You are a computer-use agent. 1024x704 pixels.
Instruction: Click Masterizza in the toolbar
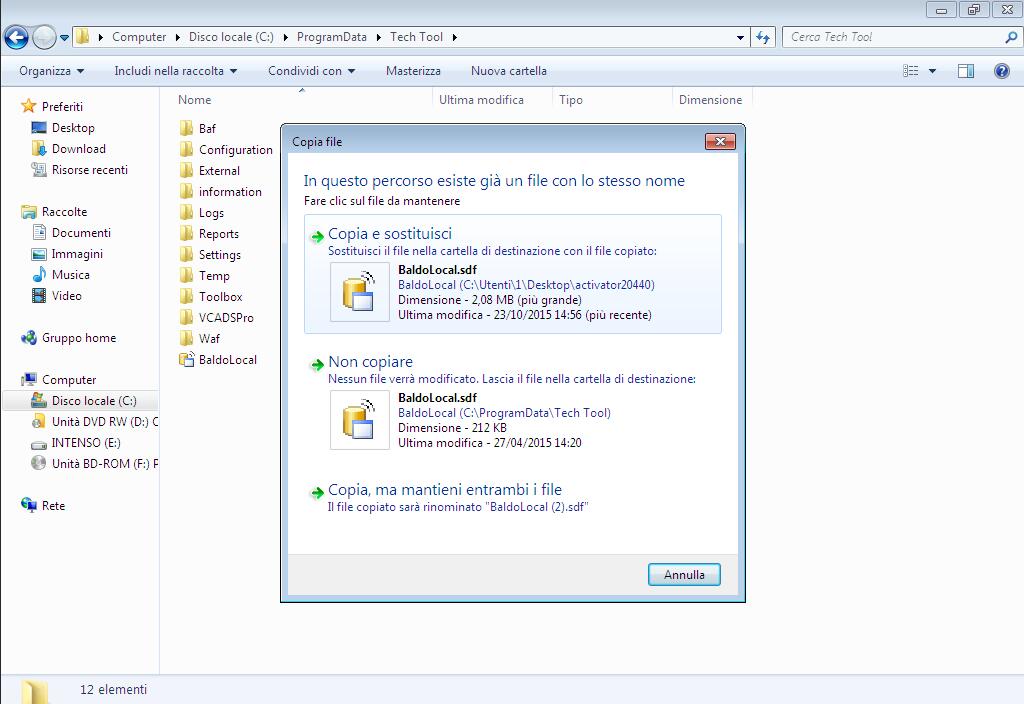(413, 71)
